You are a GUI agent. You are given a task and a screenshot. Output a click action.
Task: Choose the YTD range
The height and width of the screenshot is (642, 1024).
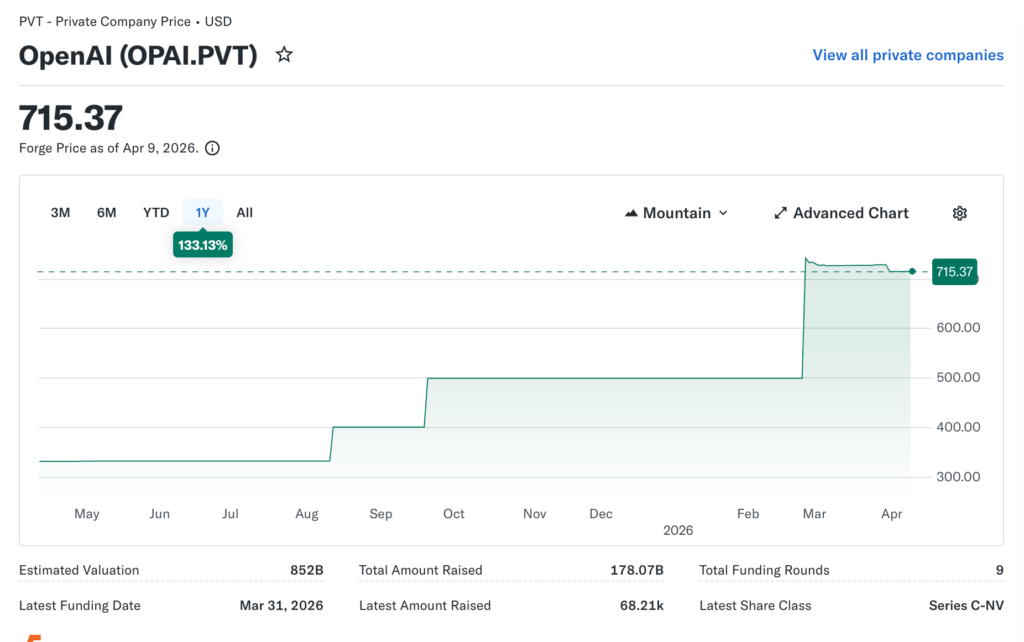156,212
